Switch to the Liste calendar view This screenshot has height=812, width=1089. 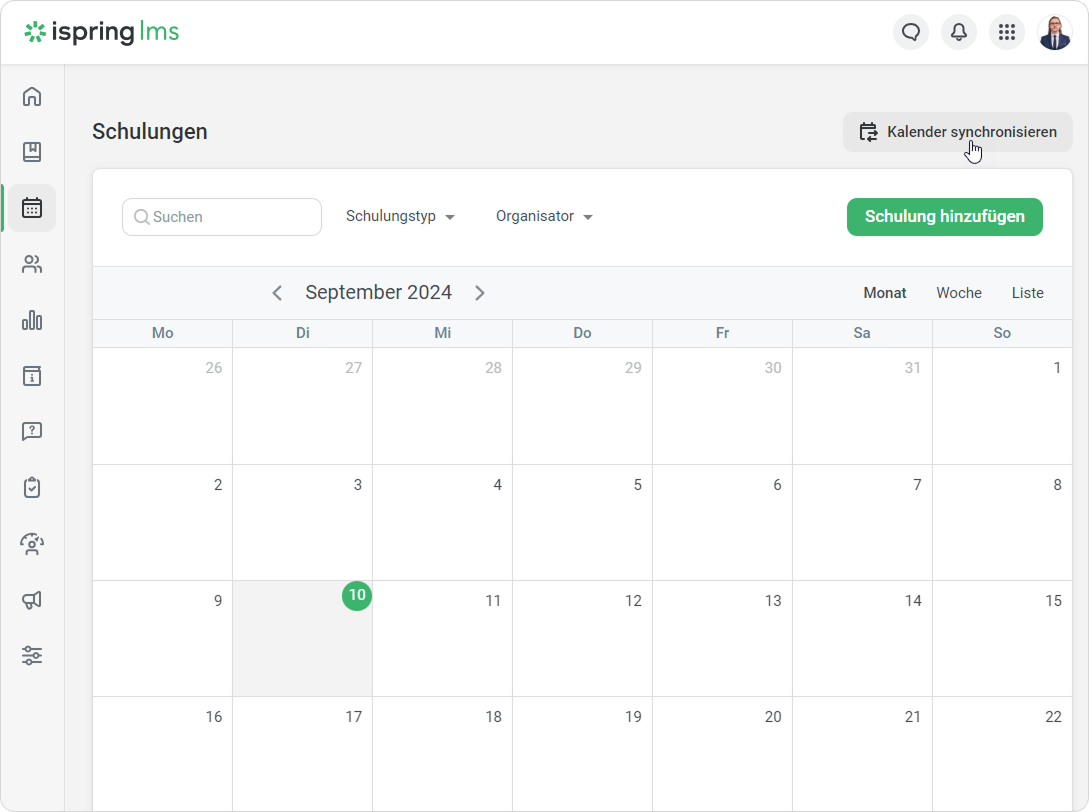point(1027,293)
